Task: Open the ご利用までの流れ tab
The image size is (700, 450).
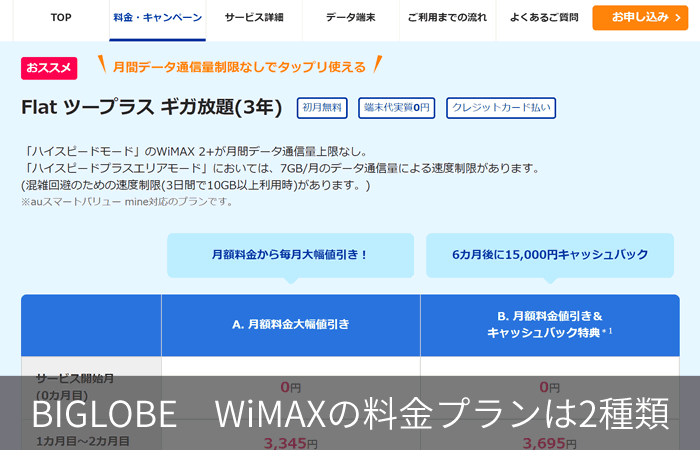Action: 447,18
